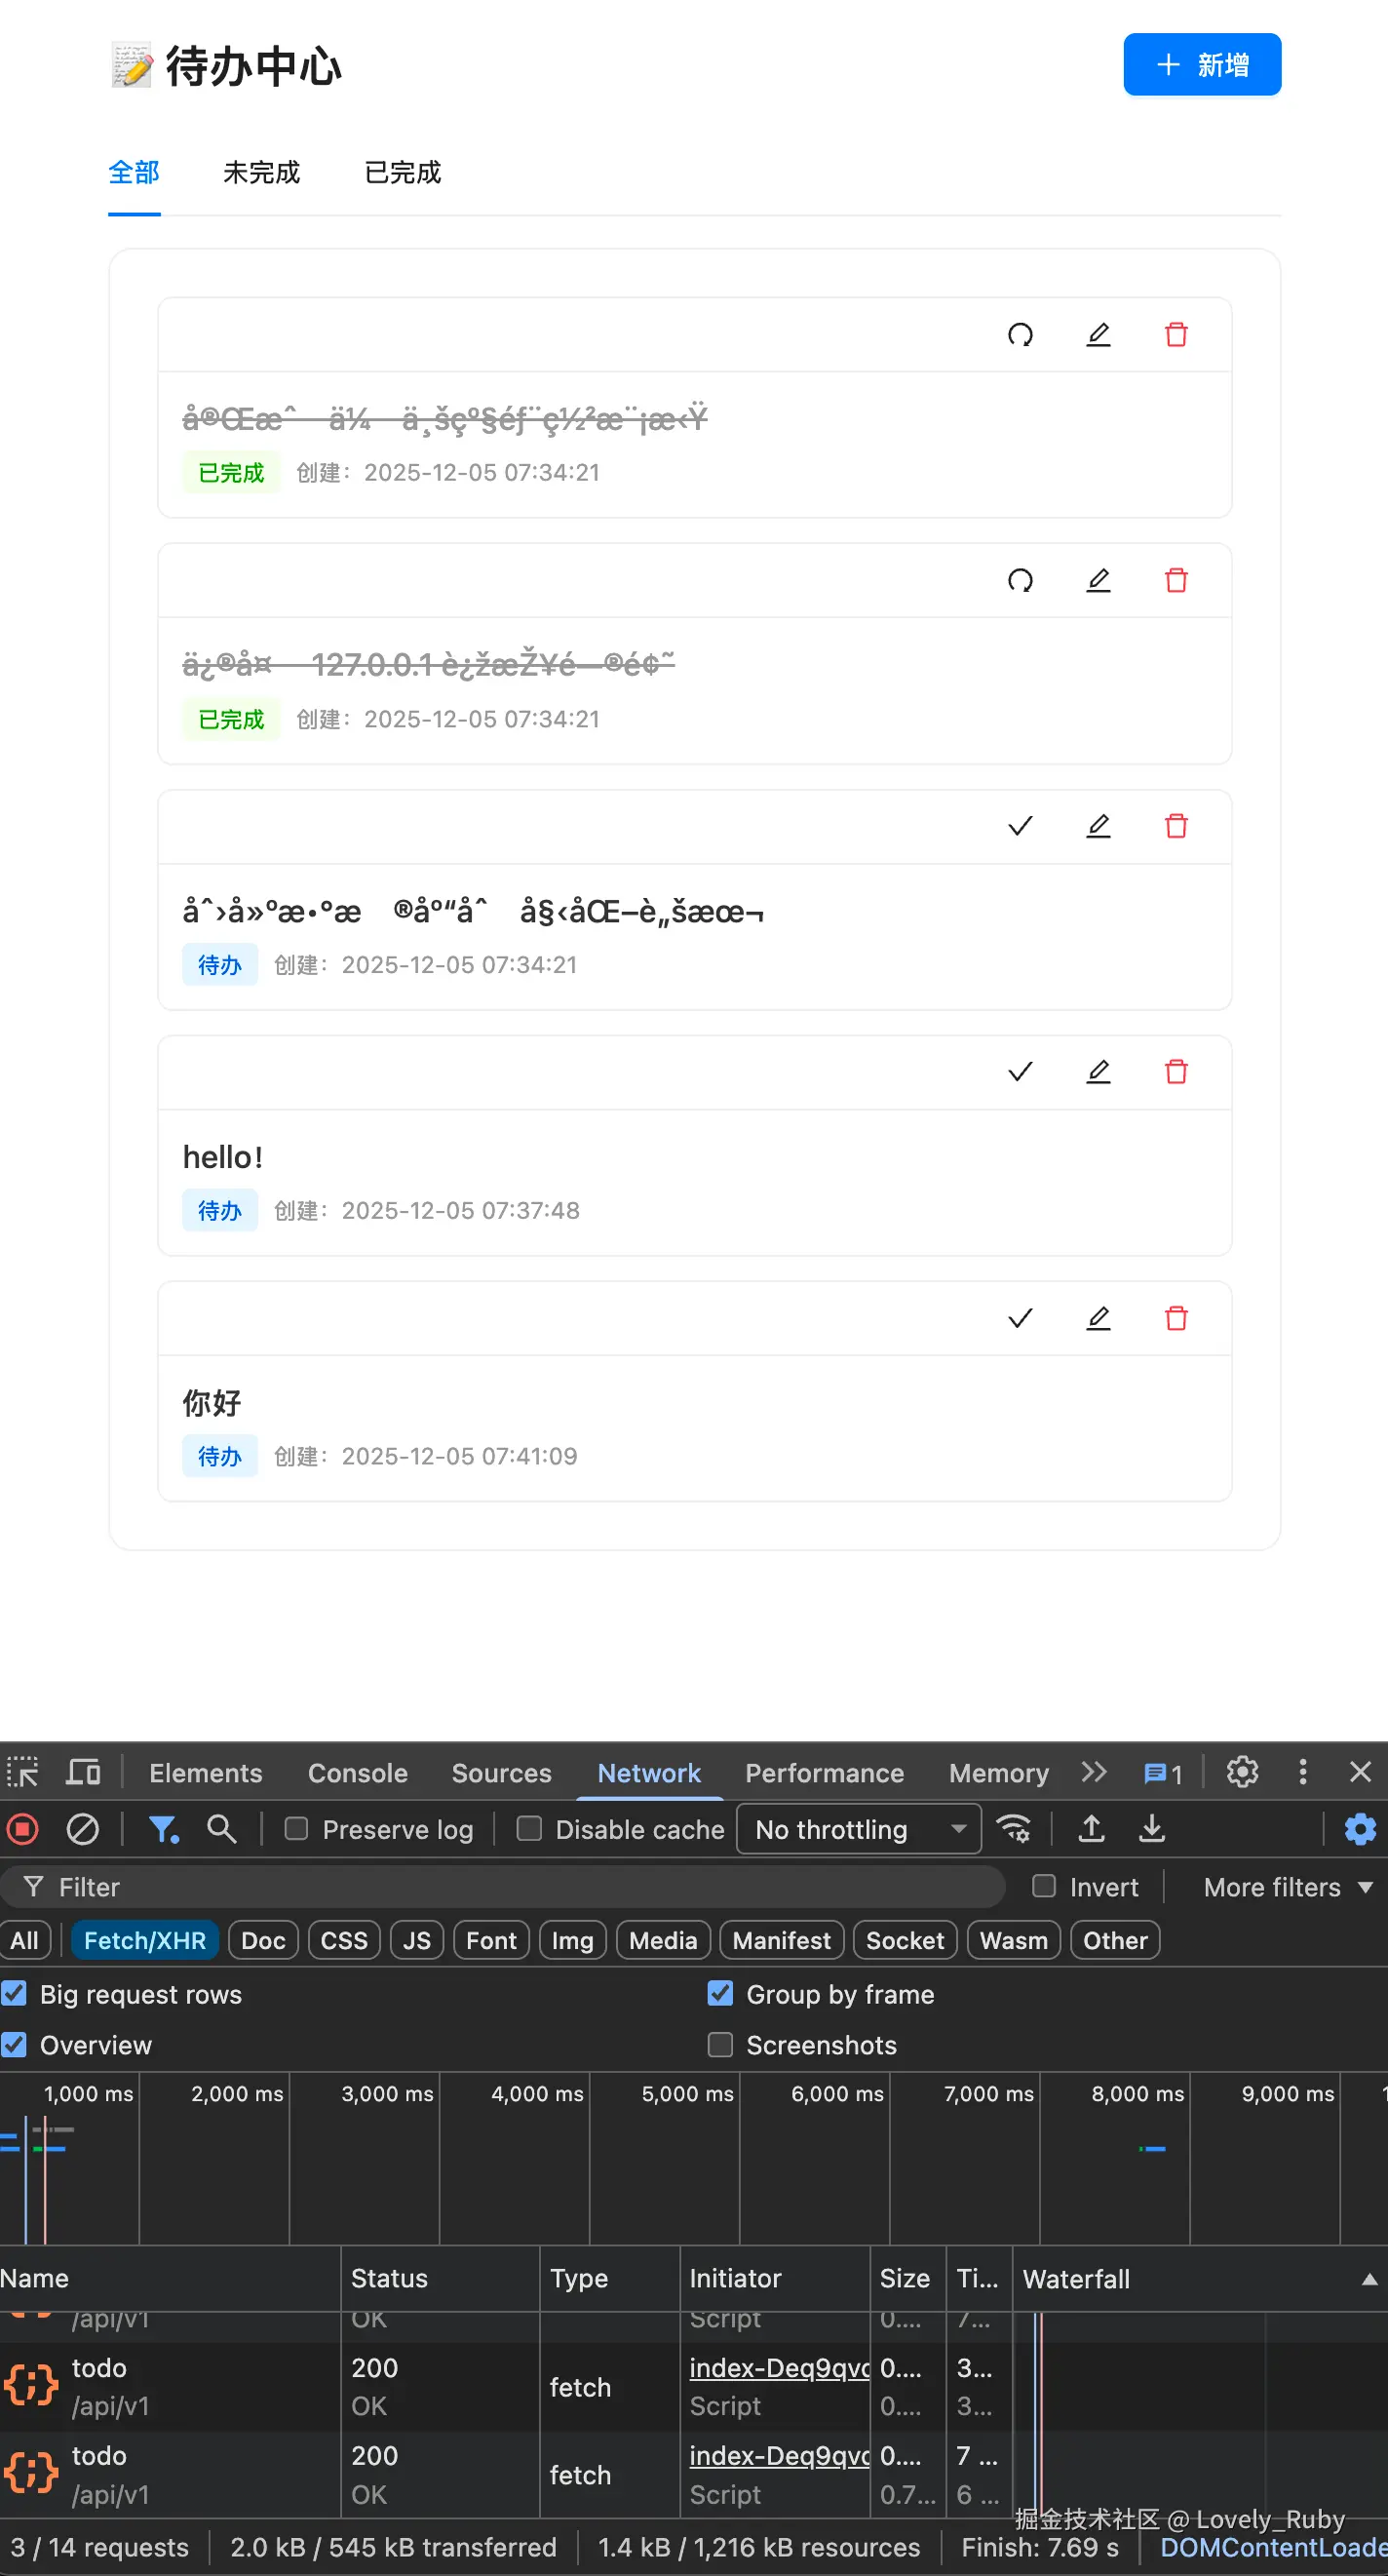Expand the More filters dropdown
Screen dimensions: 1388x2576
click(x=1287, y=1887)
